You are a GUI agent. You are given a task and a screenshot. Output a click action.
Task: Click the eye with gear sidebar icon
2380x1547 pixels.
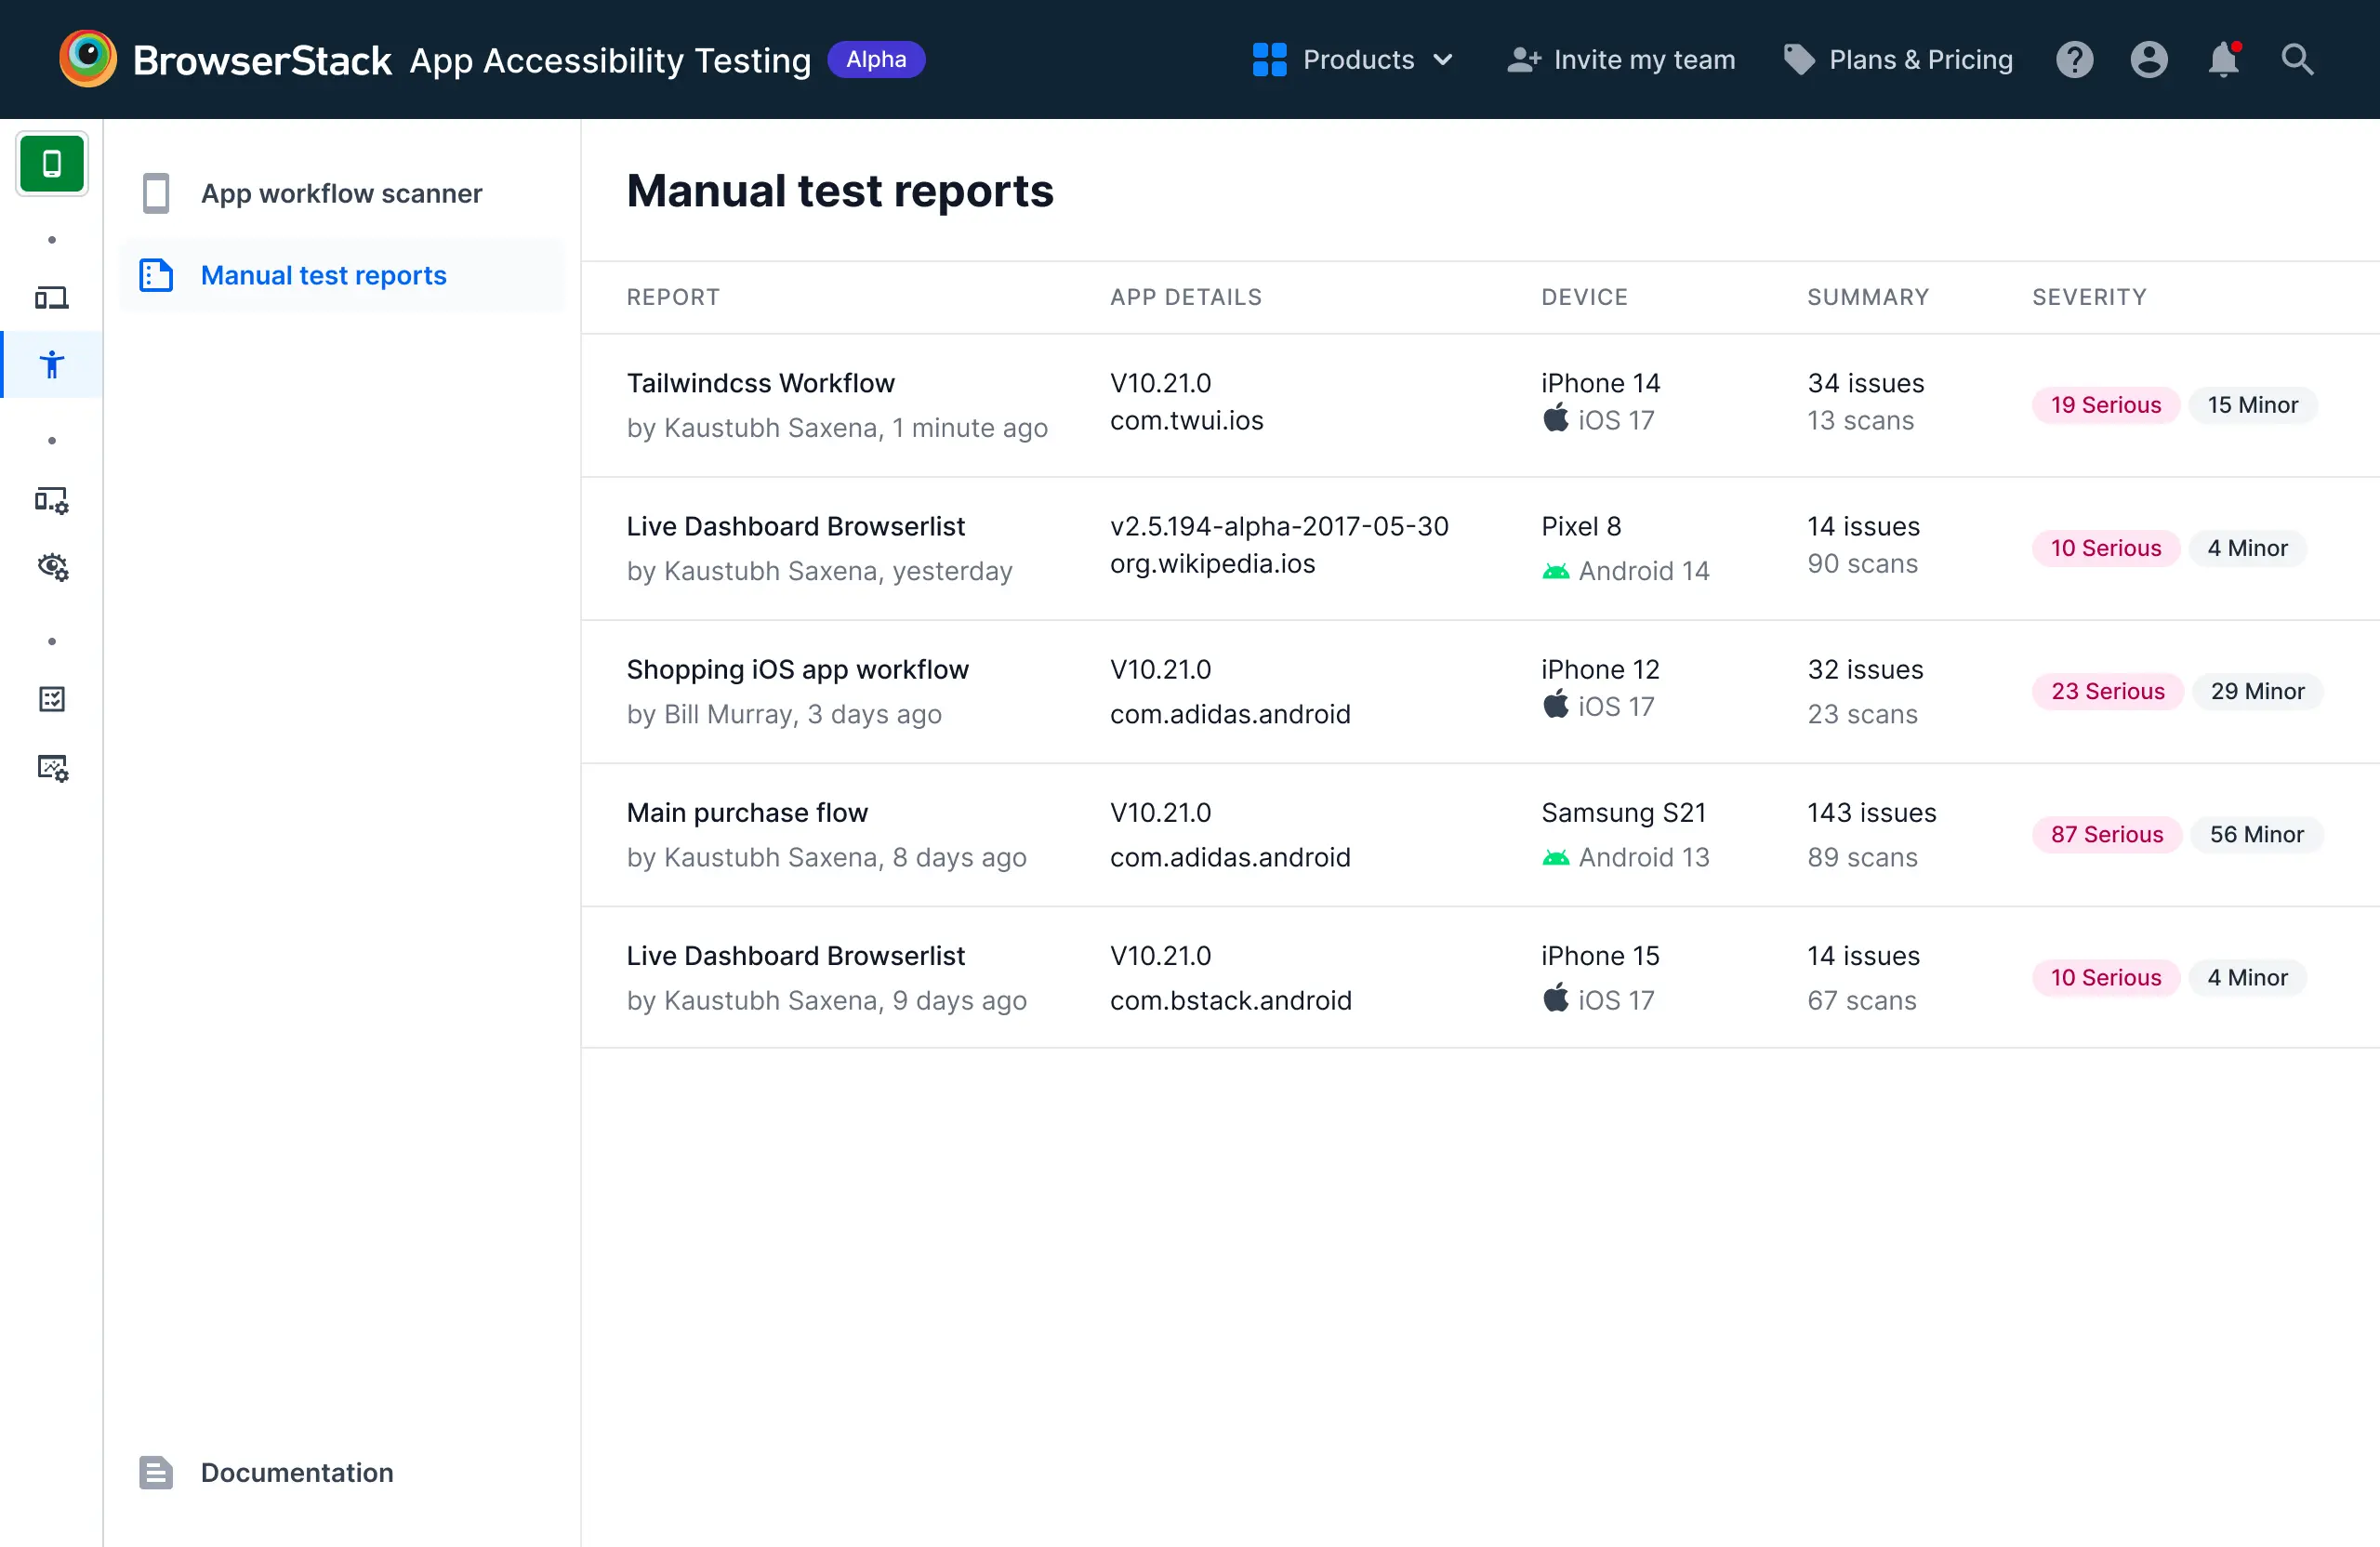52,567
